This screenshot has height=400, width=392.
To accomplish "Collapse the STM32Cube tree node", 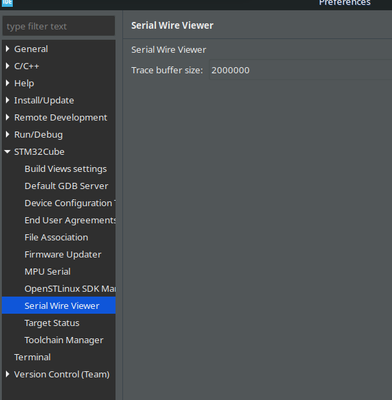I will (x=7, y=152).
